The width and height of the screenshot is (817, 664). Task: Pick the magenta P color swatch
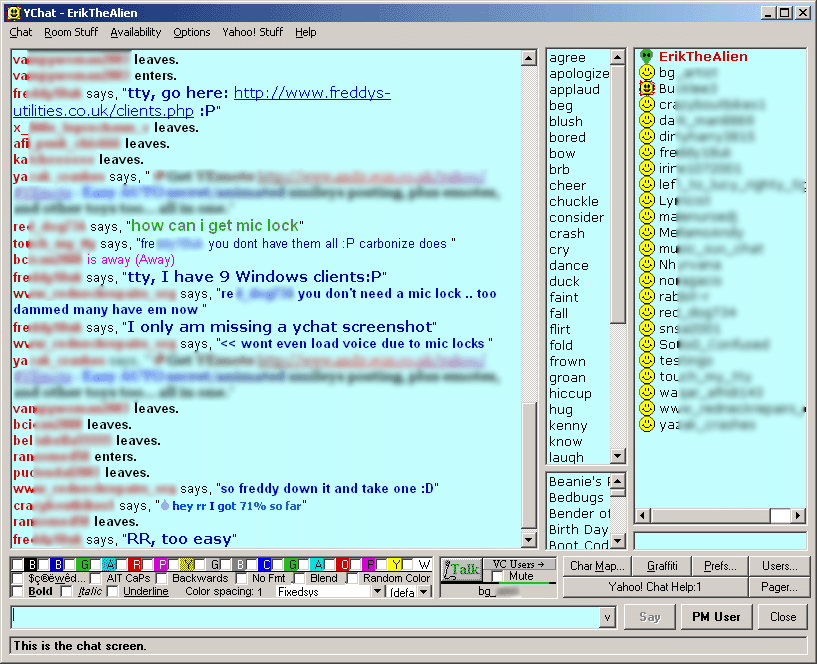click(x=161, y=565)
